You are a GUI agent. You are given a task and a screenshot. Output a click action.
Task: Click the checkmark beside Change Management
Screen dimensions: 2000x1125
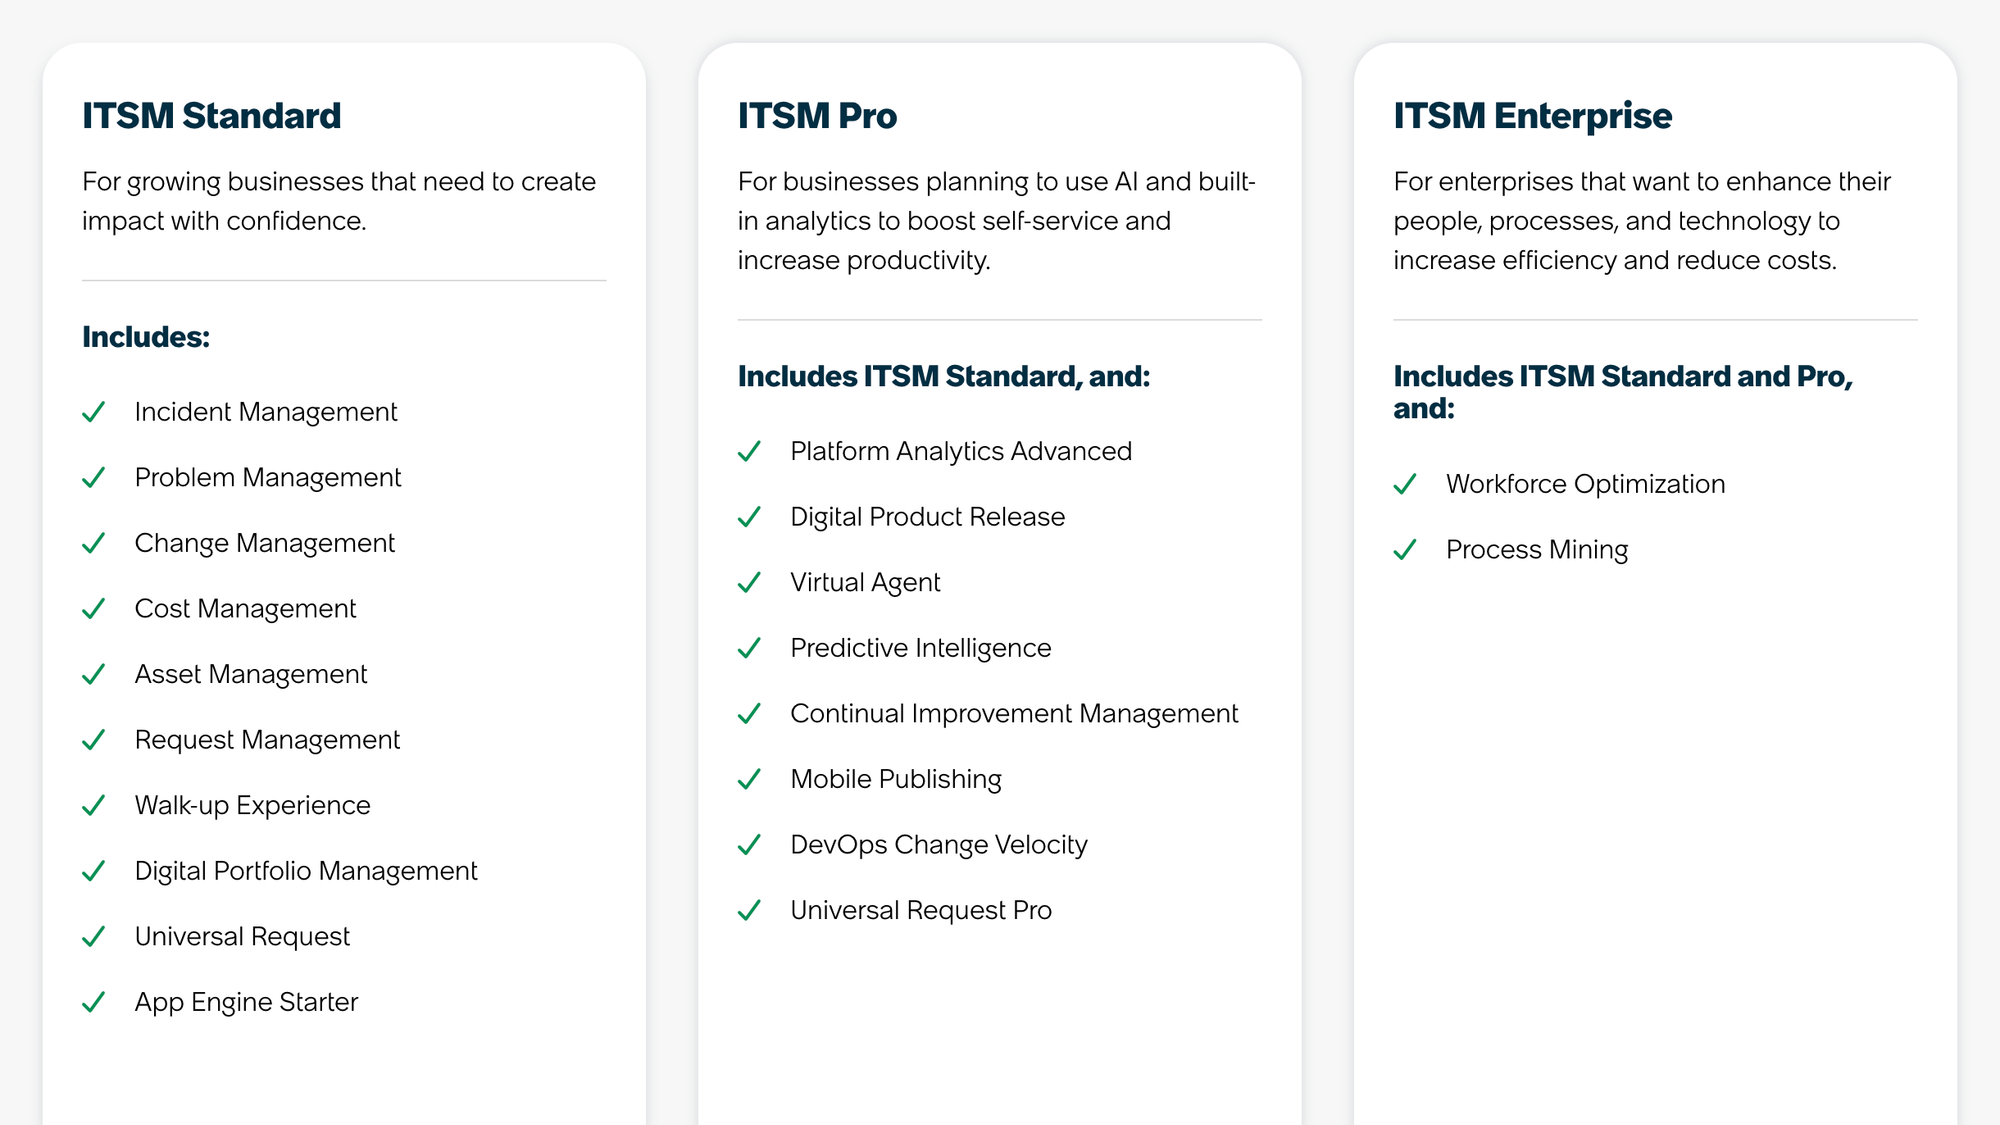click(x=94, y=543)
